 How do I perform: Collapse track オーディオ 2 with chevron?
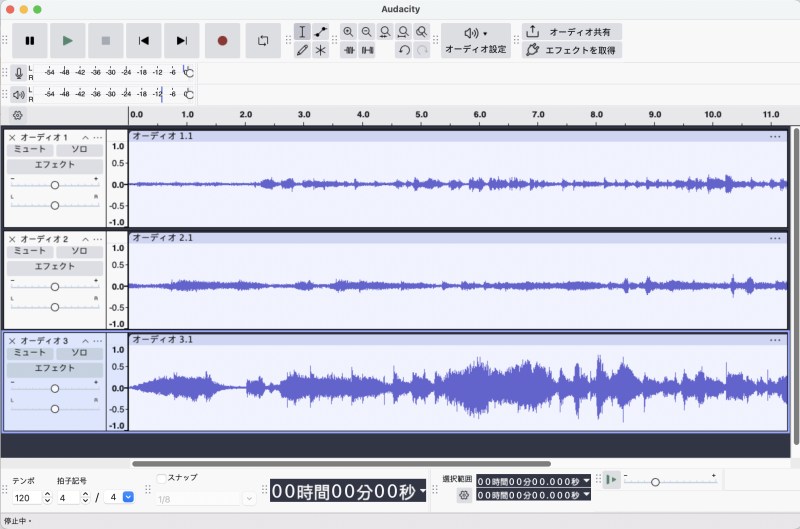coord(86,239)
